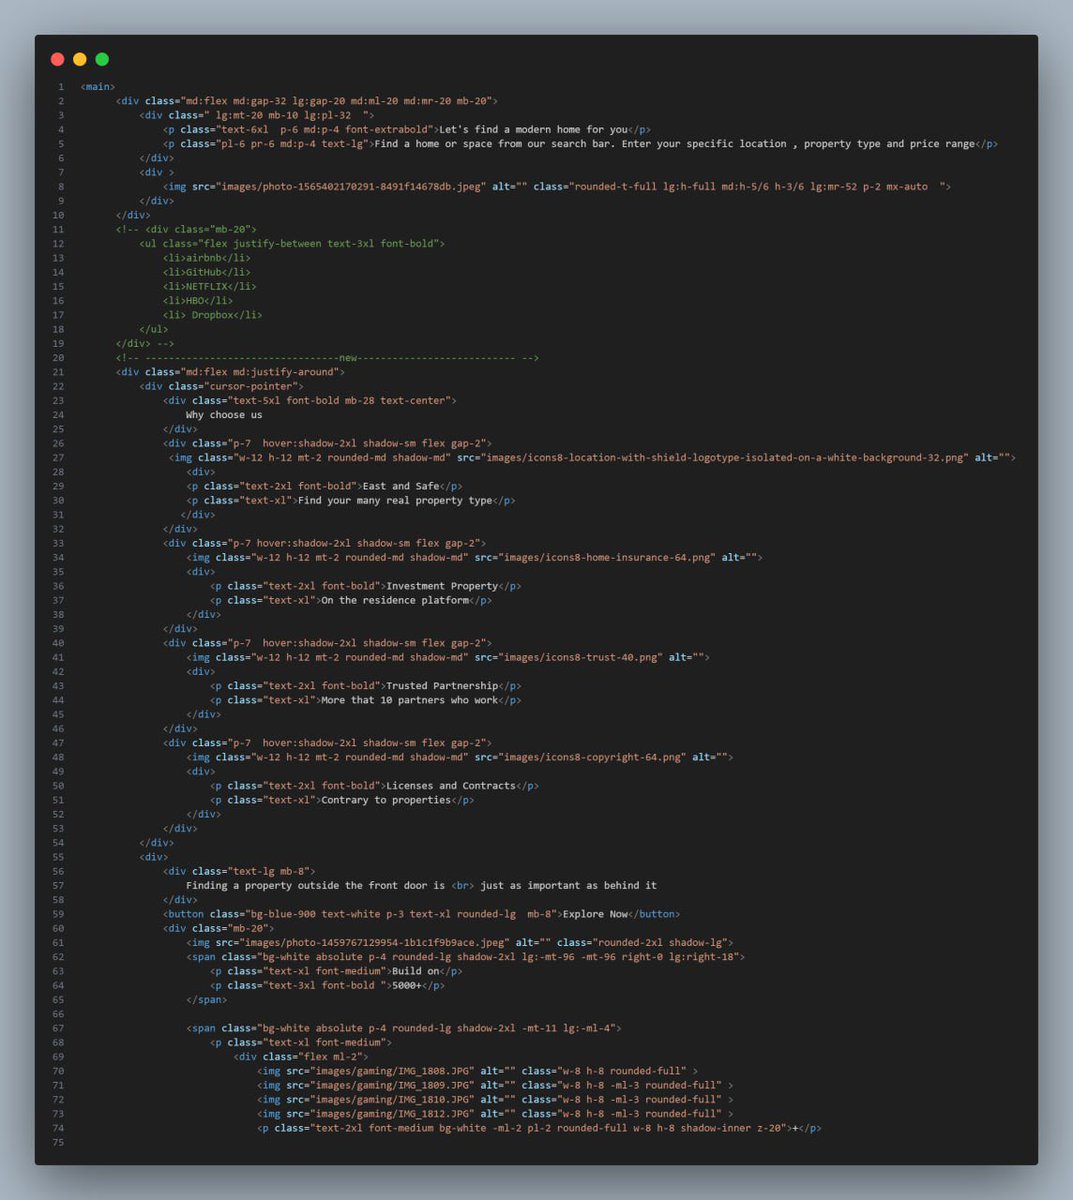1073x1200 pixels.
Task: Click the text "Contrary to properties"
Action: 386,800
